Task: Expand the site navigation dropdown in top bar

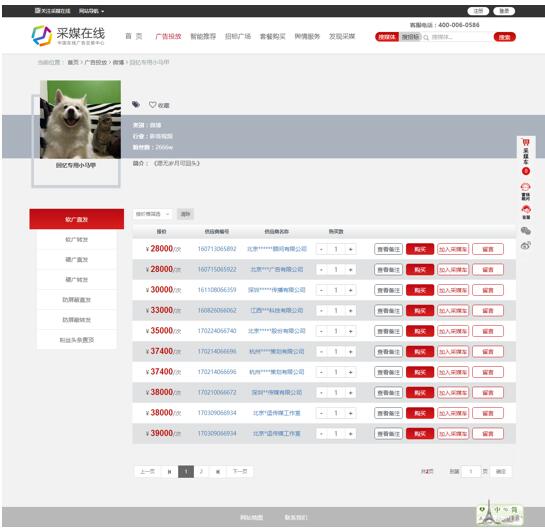Action: pos(91,11)
